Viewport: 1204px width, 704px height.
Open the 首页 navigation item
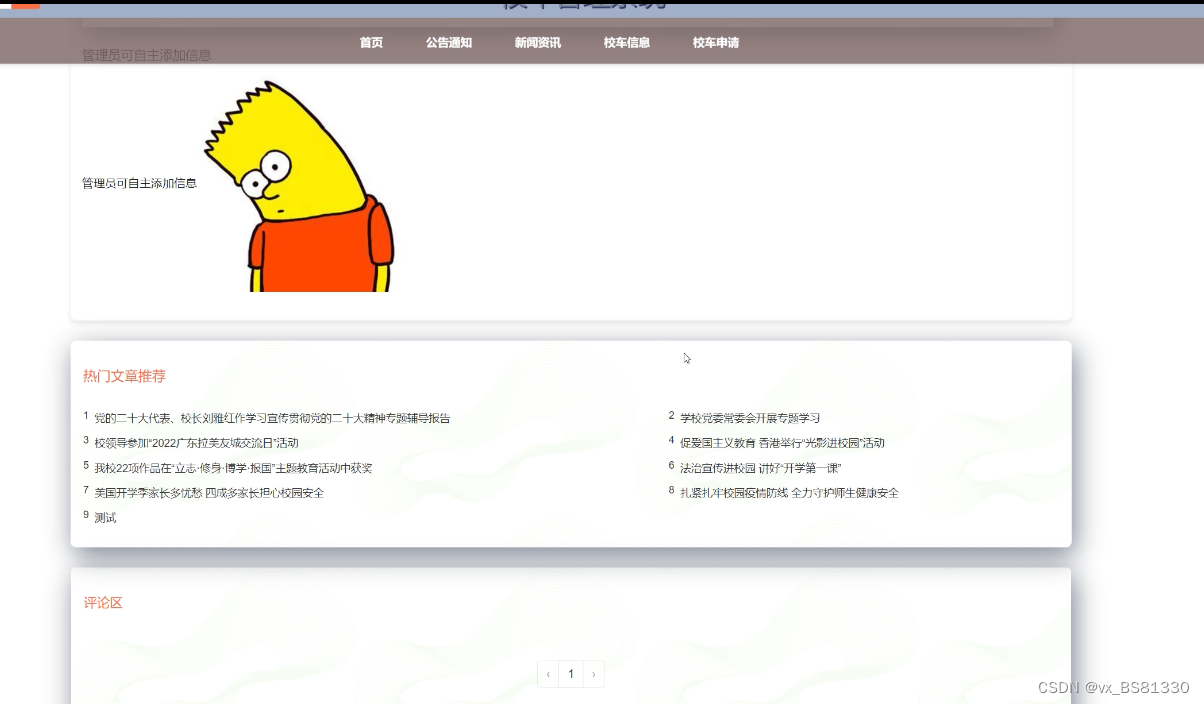[x=371, y=43]
